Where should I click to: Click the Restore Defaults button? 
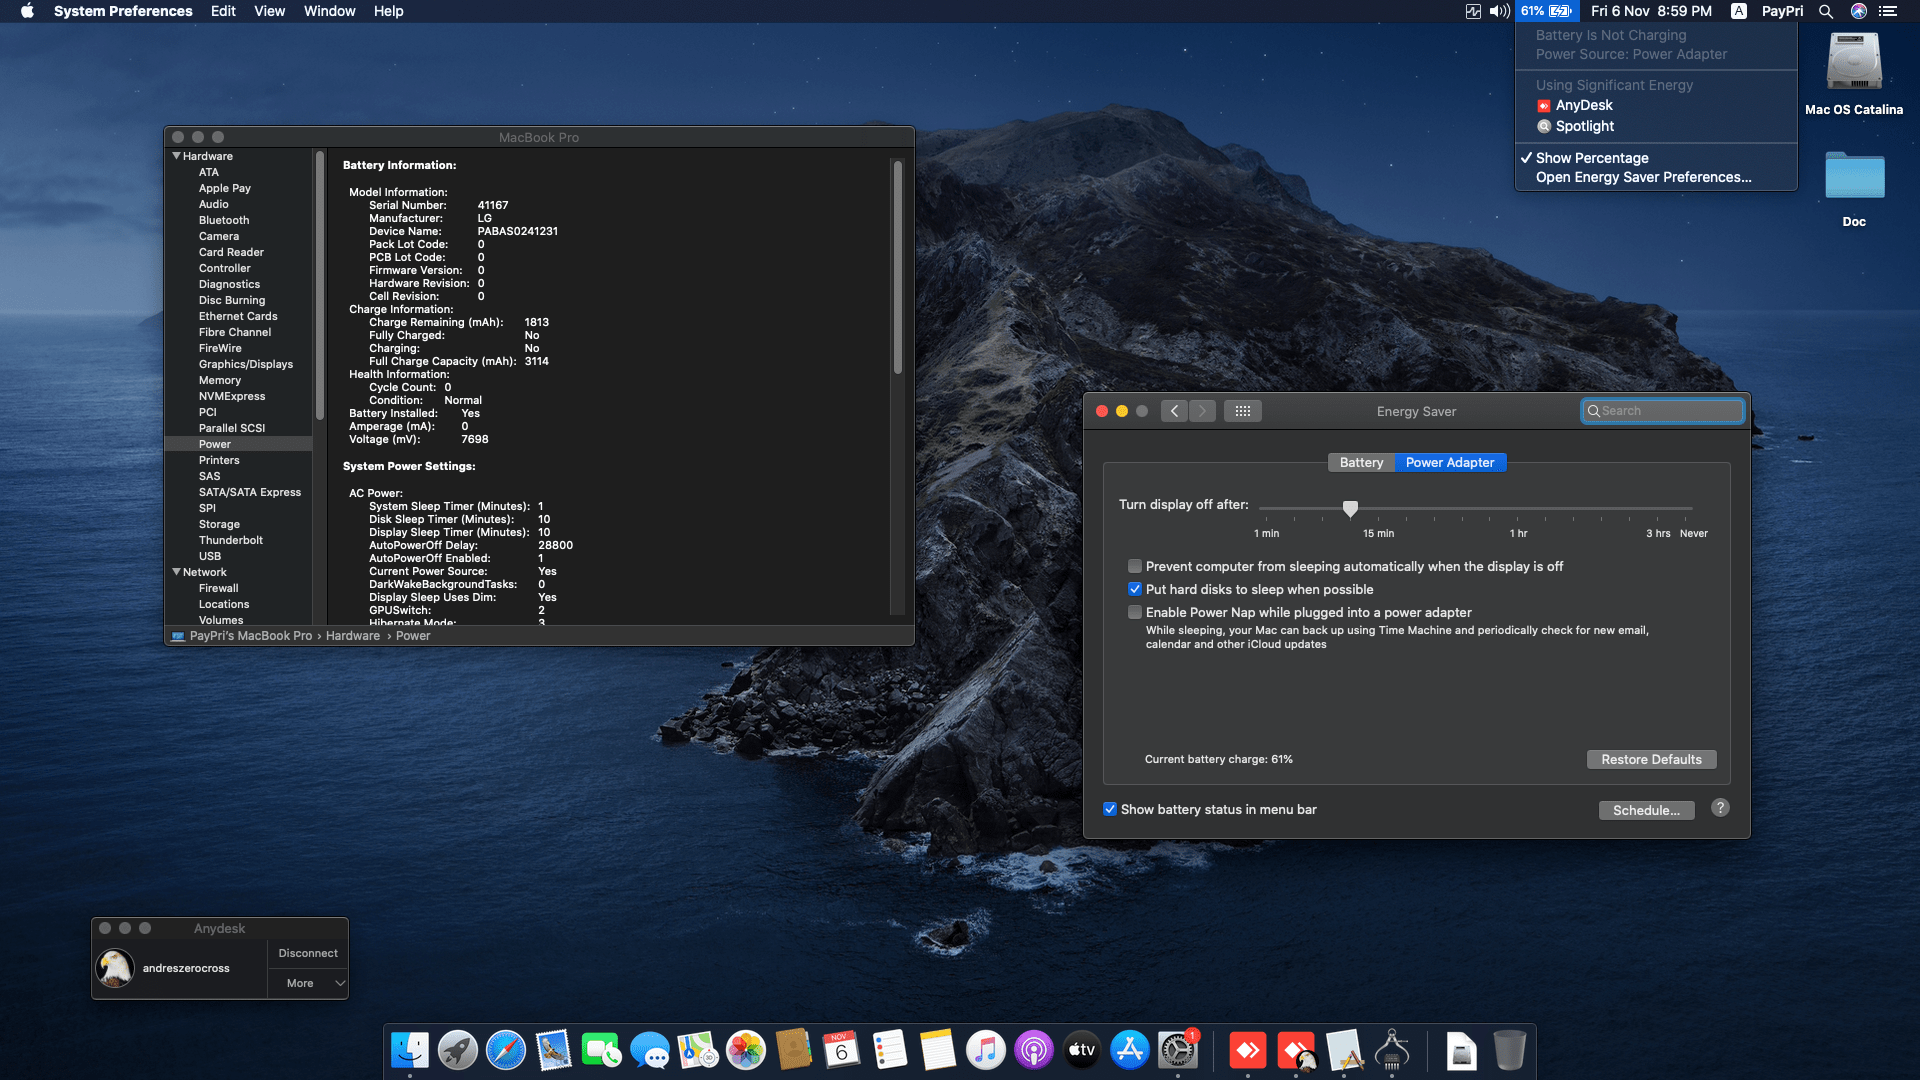click(x=1651, y=759)
